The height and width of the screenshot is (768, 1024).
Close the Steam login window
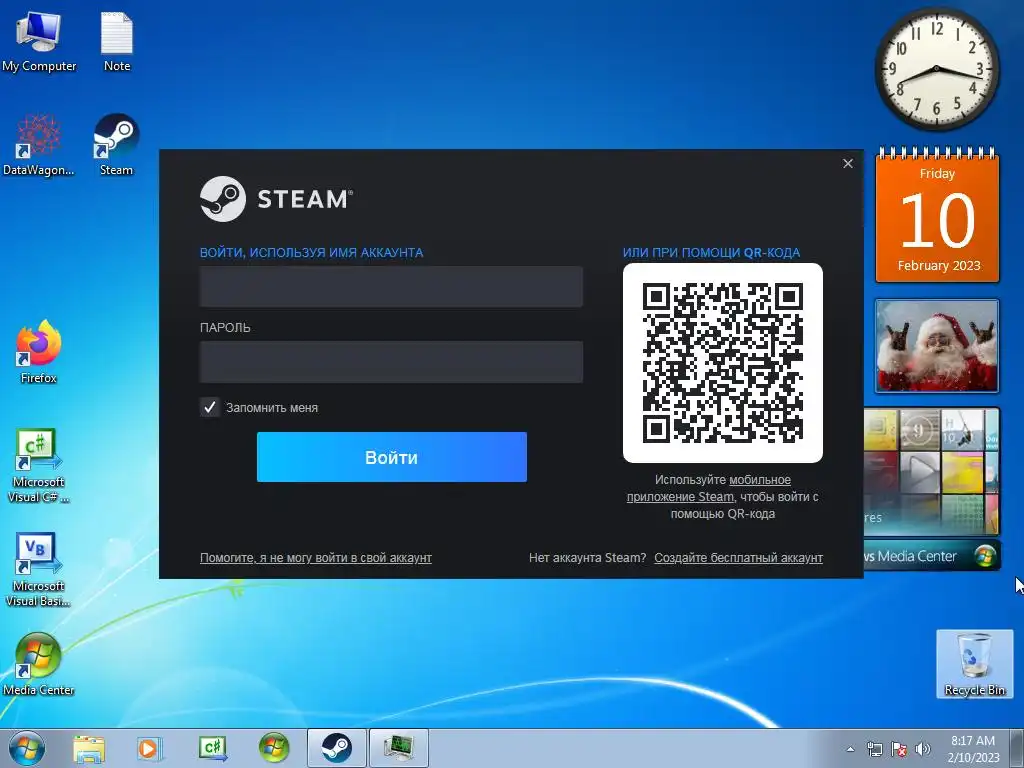[848, 163]
